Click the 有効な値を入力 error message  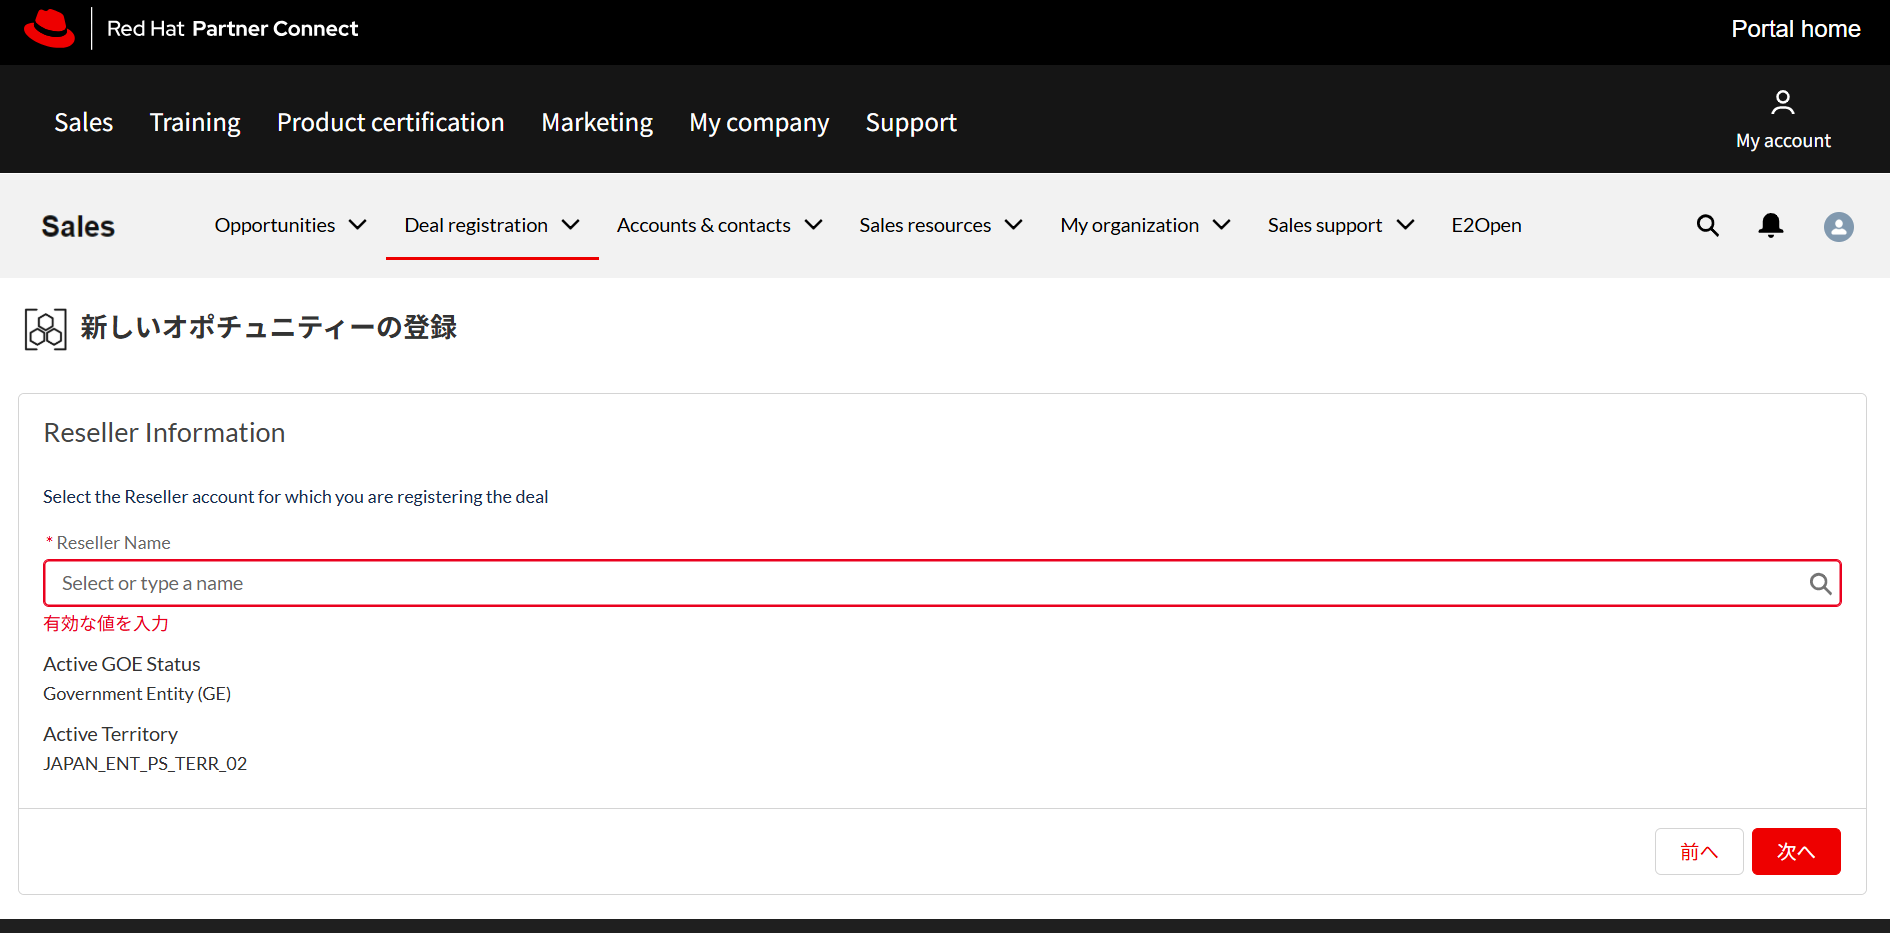(106, 623)
